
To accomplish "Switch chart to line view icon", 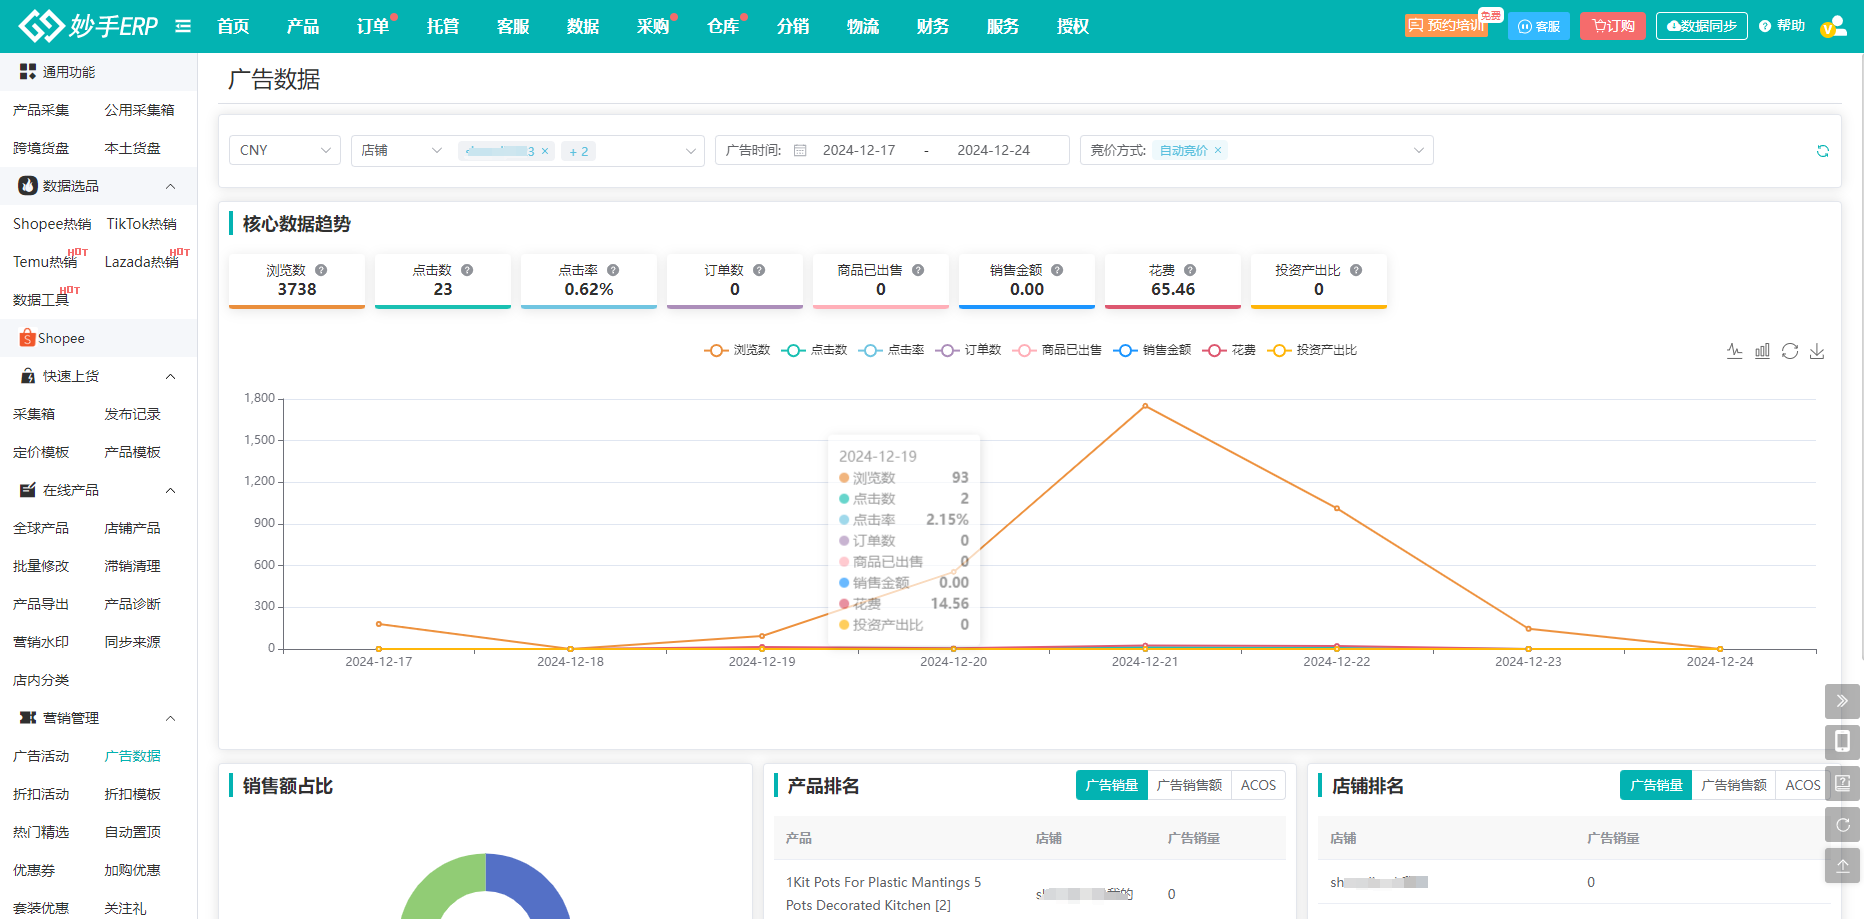I will tap(1735, 351).
